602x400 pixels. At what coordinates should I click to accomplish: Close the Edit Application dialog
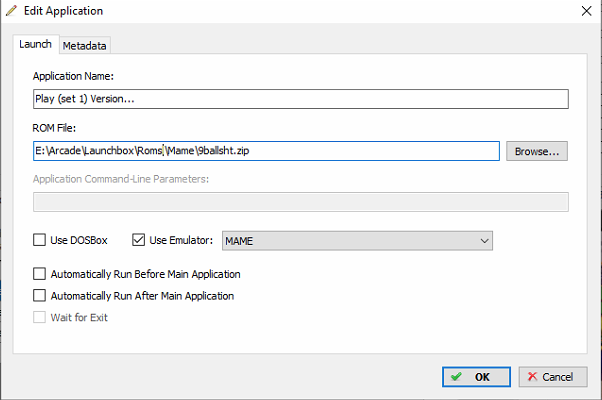point(586,11)
